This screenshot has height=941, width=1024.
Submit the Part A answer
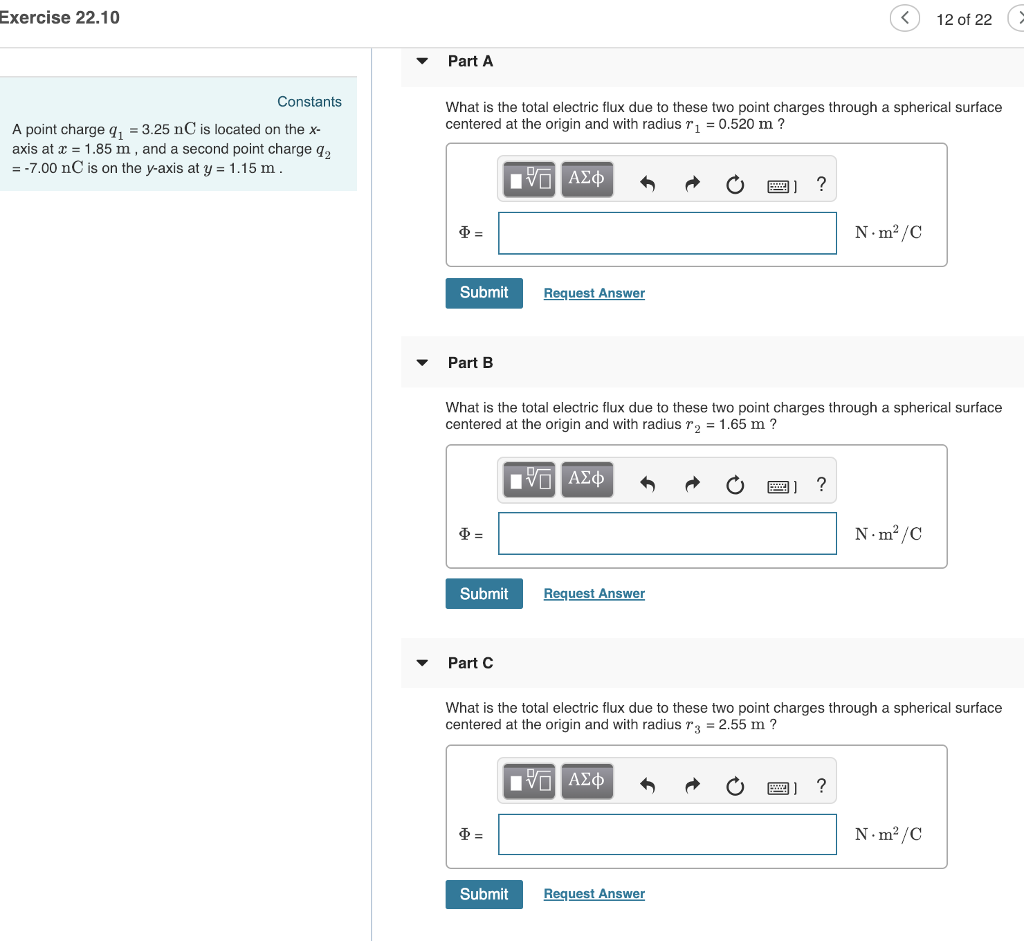[x=484, y=293]
